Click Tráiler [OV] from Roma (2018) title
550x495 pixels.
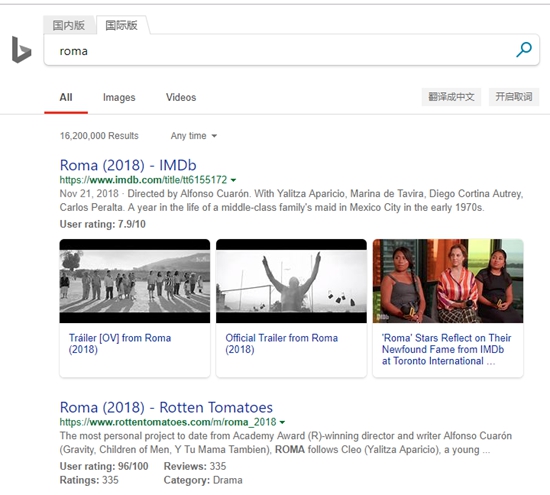point(120,343)
